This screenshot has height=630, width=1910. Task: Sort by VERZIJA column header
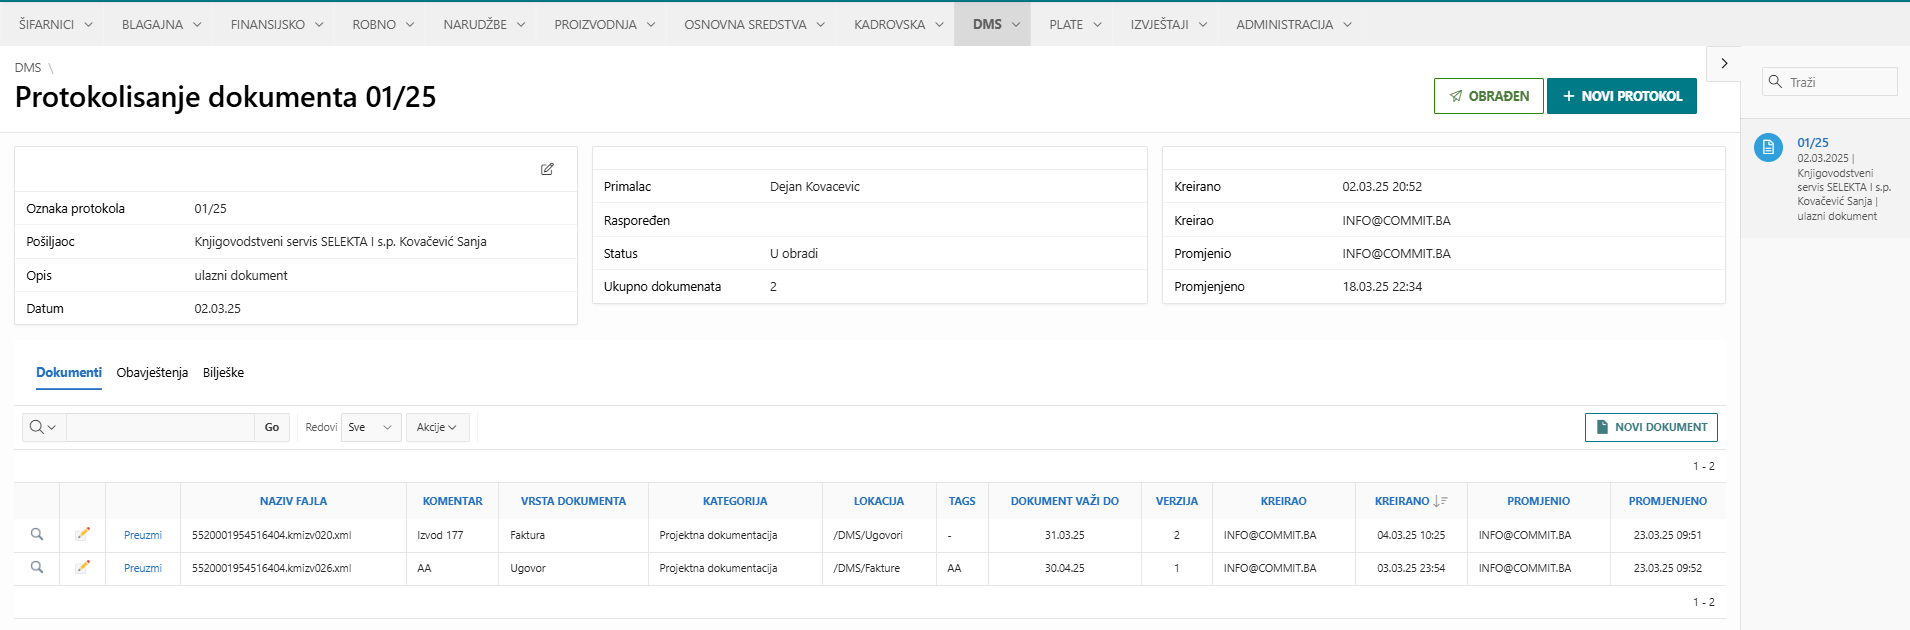[1177, 501]
